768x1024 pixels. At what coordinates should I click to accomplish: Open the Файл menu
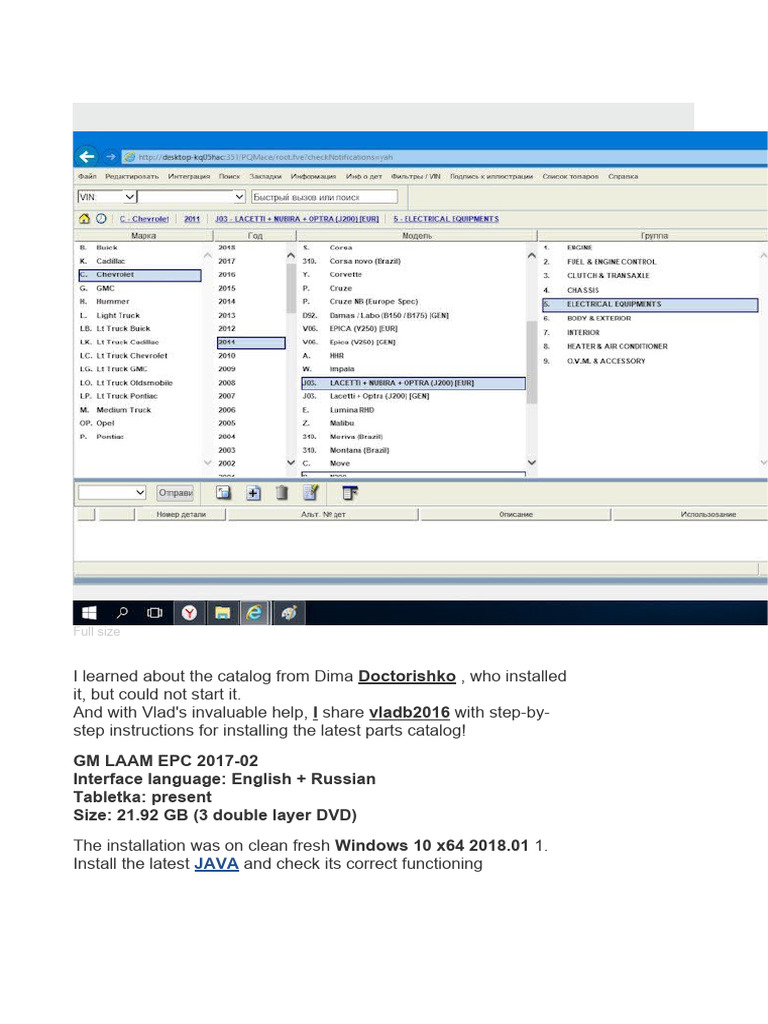pyautogui.click(x=88, y=177)
